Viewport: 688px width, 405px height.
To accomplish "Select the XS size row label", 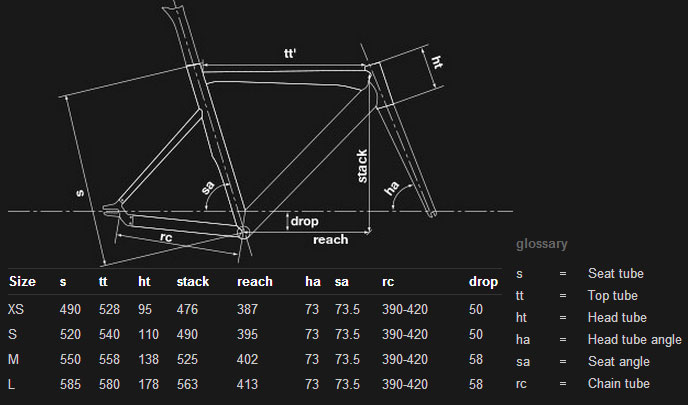I will (x=16, y=308).
